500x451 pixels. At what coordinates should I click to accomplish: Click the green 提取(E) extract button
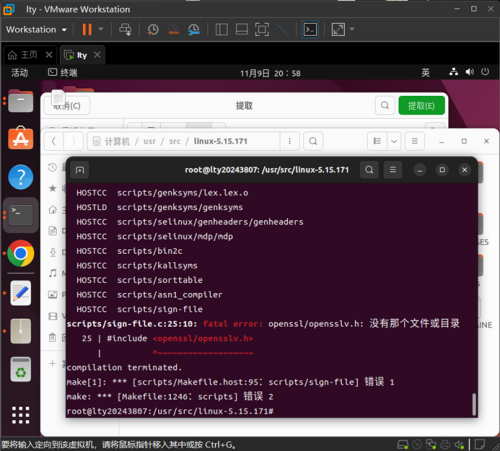coord(422,106)
